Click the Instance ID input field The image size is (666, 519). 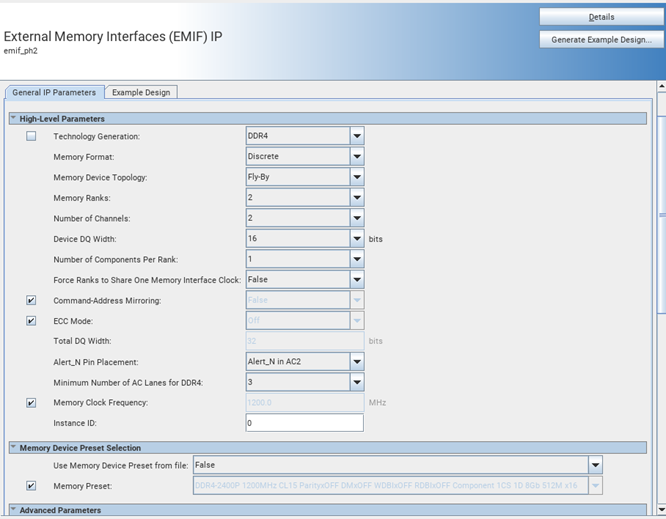coord(304,423)
